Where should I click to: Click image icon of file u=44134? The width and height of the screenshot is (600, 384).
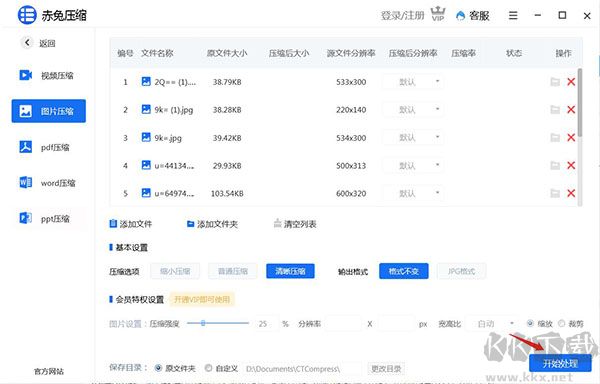[x=146, y=165]
